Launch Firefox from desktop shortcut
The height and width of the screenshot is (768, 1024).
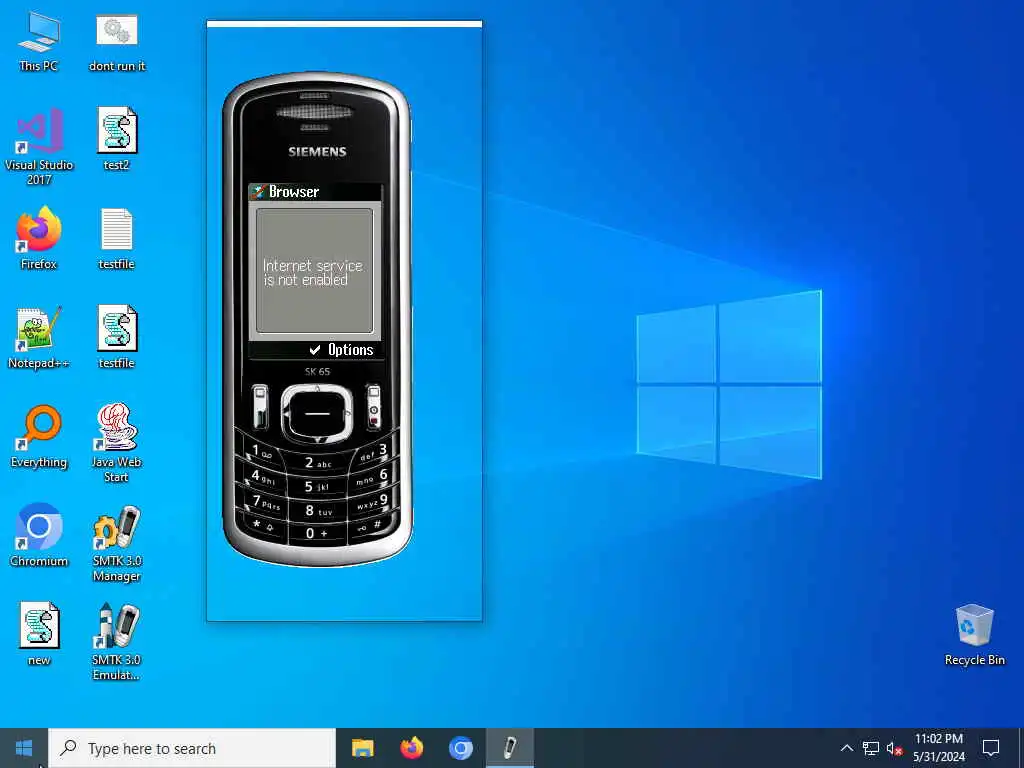pyautogui.click(x=39, y=238)
